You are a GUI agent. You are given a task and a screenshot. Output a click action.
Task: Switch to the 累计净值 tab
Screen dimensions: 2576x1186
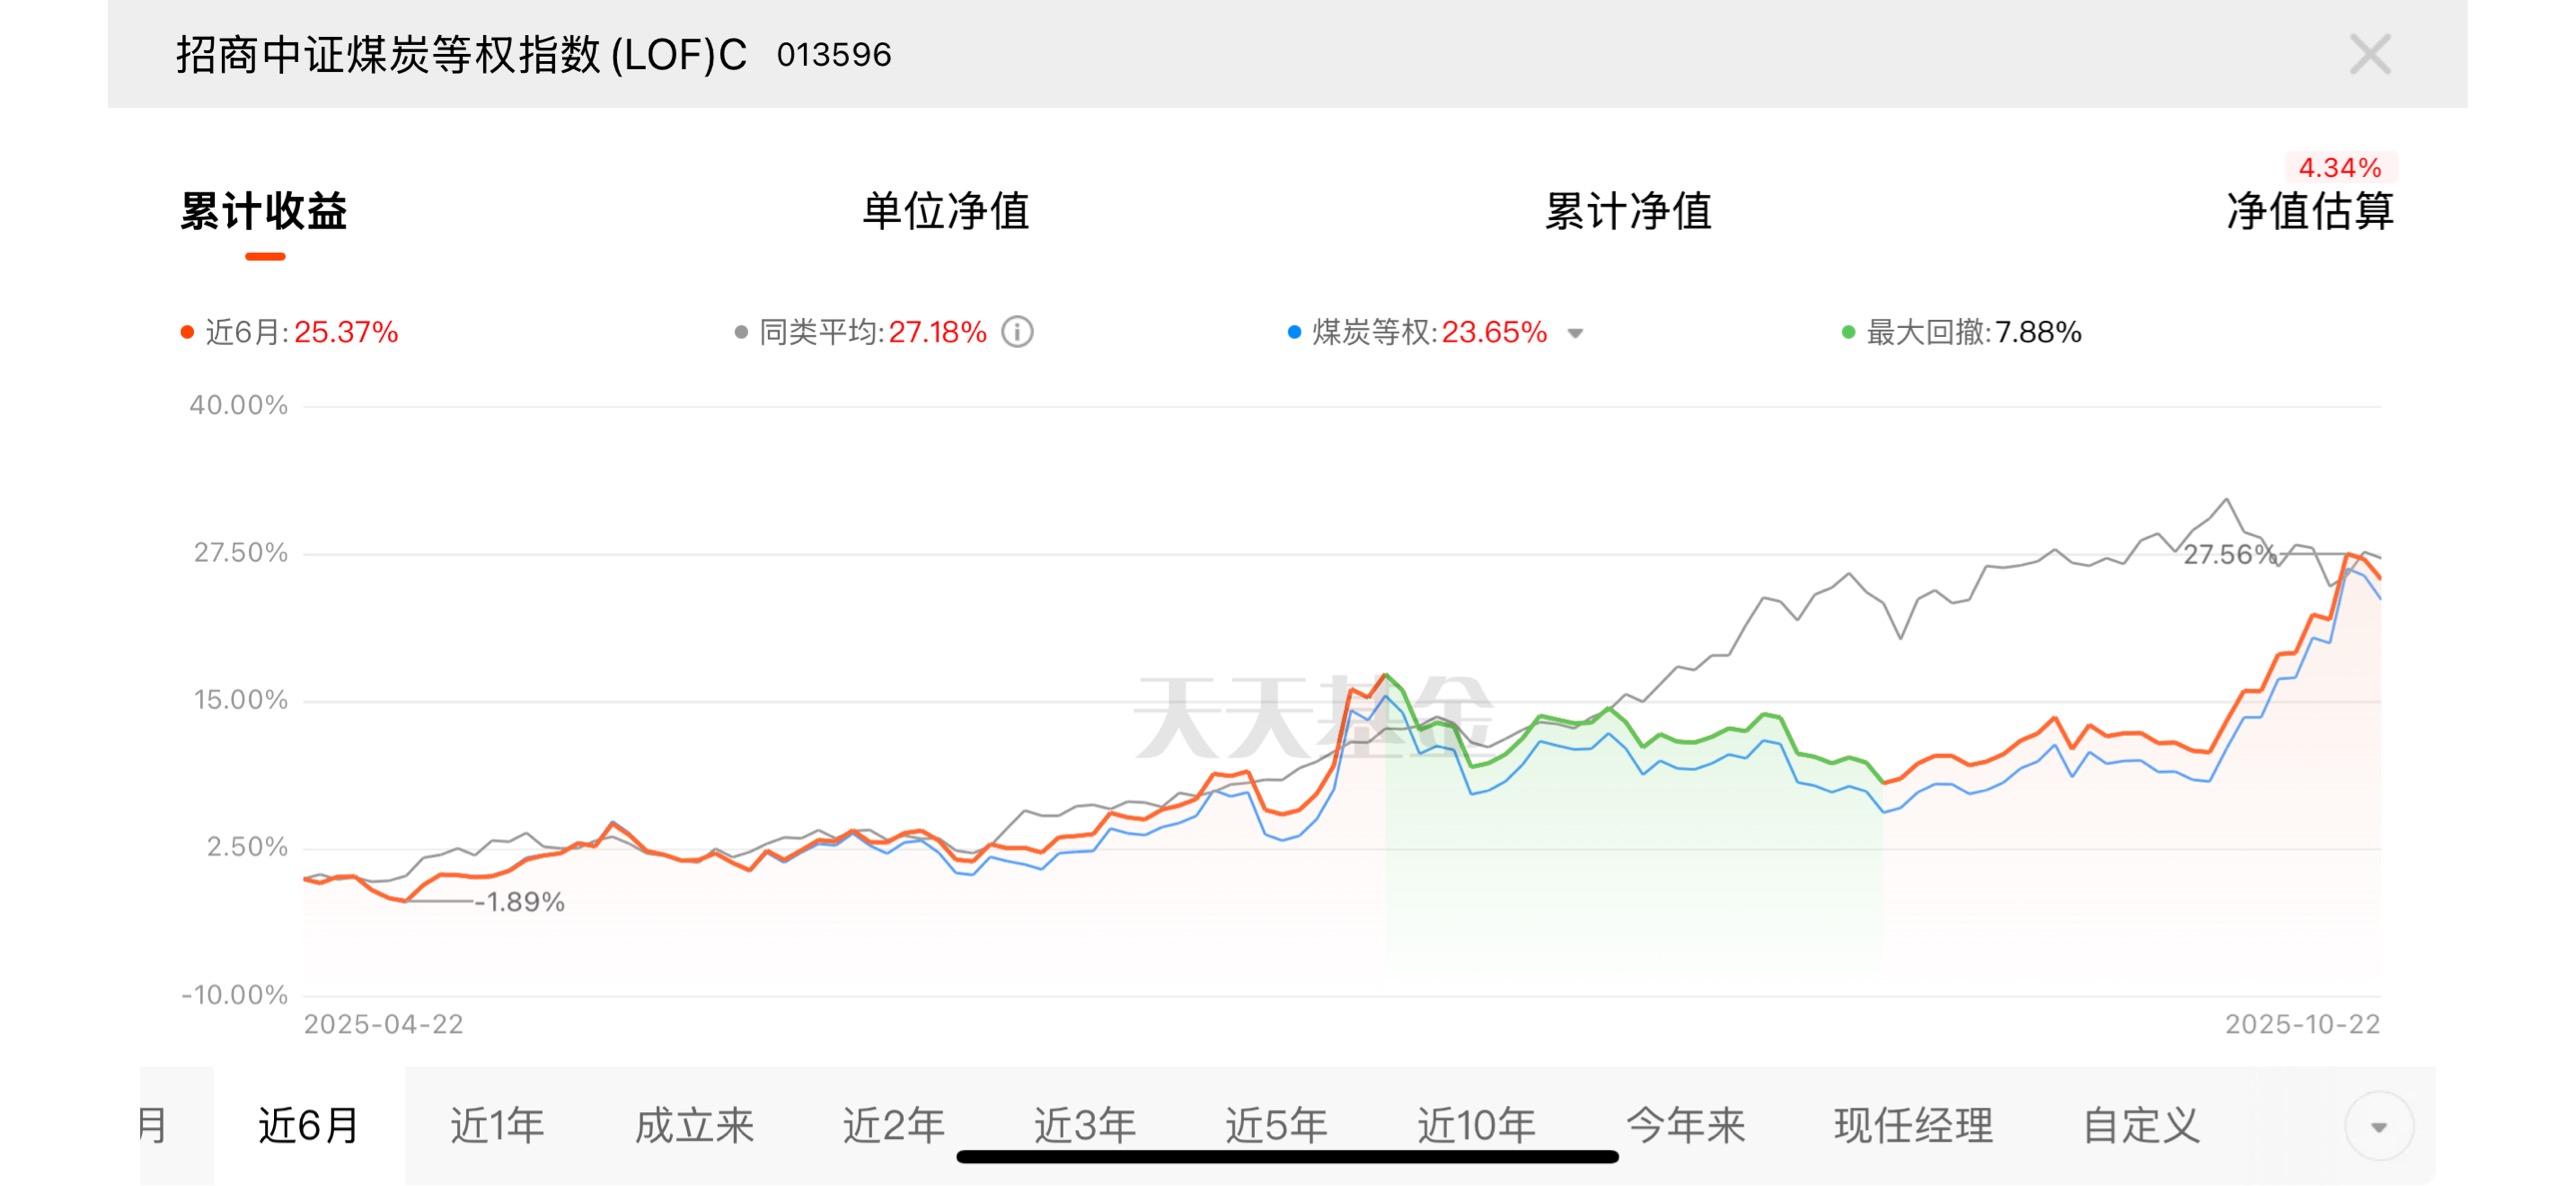(x=1627, y=211)
